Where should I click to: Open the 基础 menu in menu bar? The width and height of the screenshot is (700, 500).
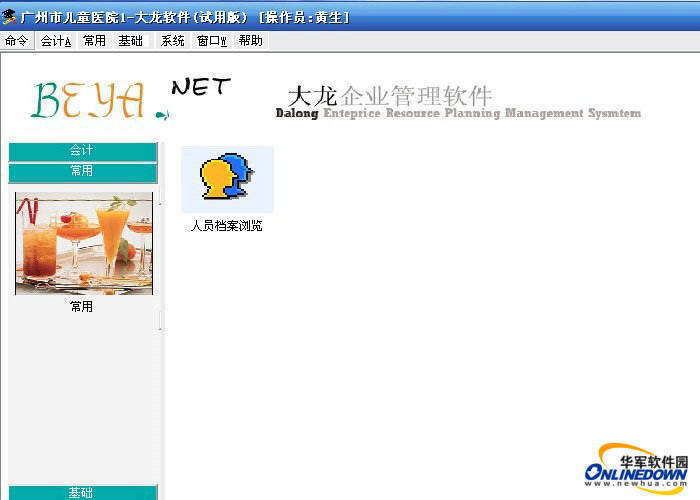click(x=130, y=41)
